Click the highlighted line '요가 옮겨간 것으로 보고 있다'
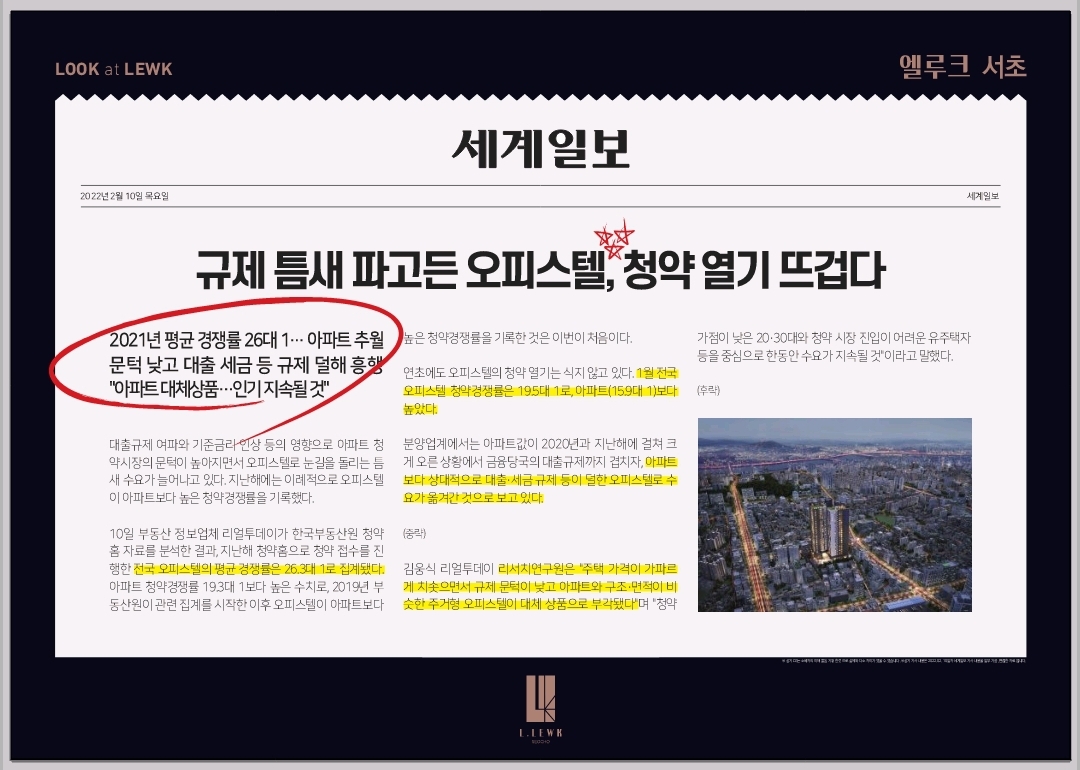1080x770 pixels. point(473,497)
